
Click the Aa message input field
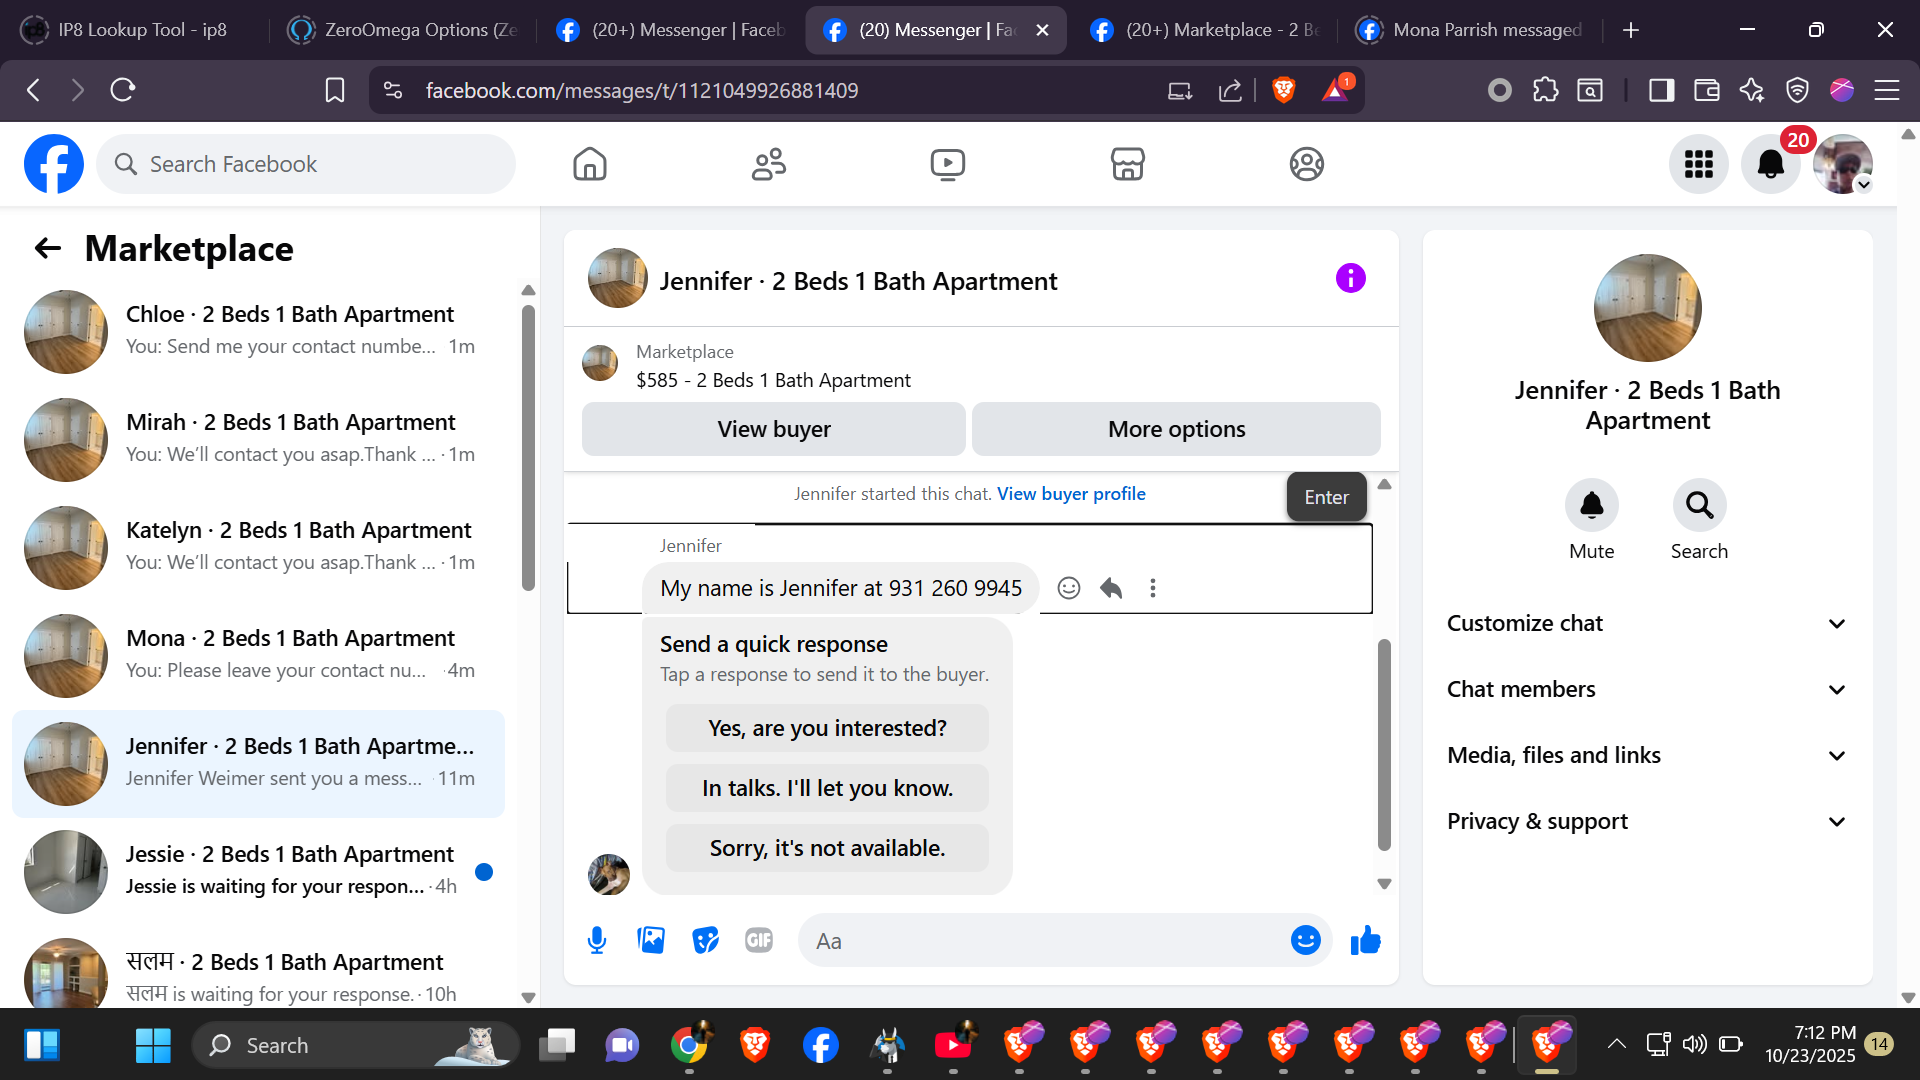click(x=1040, y=941)
